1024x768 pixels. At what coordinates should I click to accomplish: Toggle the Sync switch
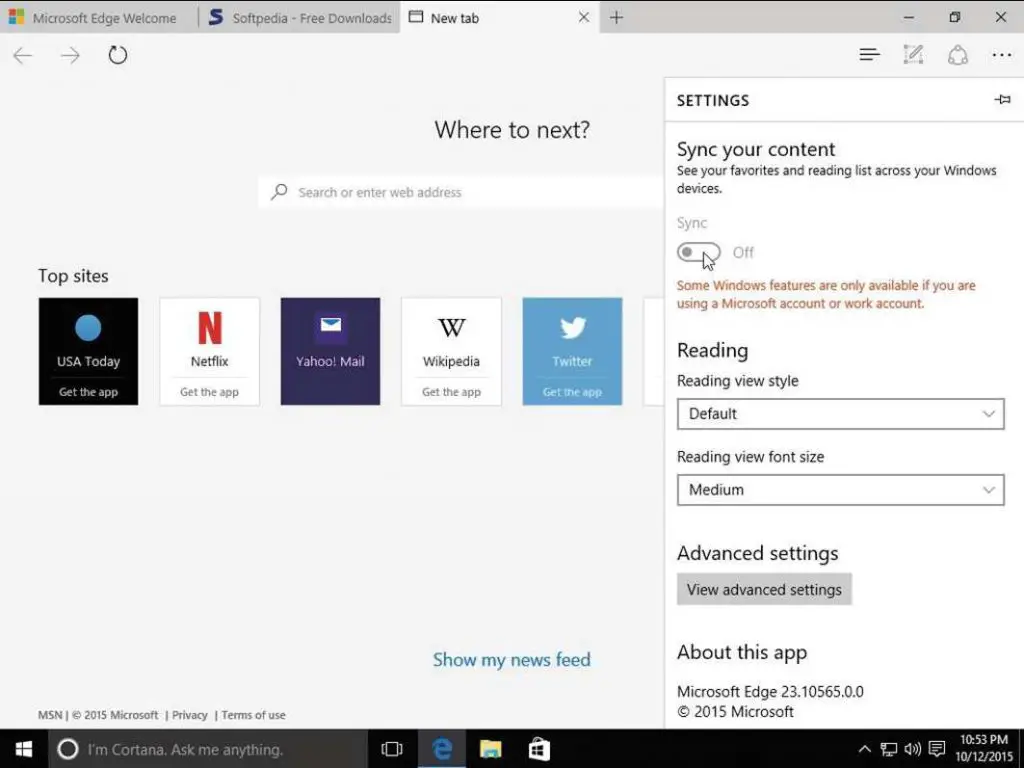(x=698, y=252)
